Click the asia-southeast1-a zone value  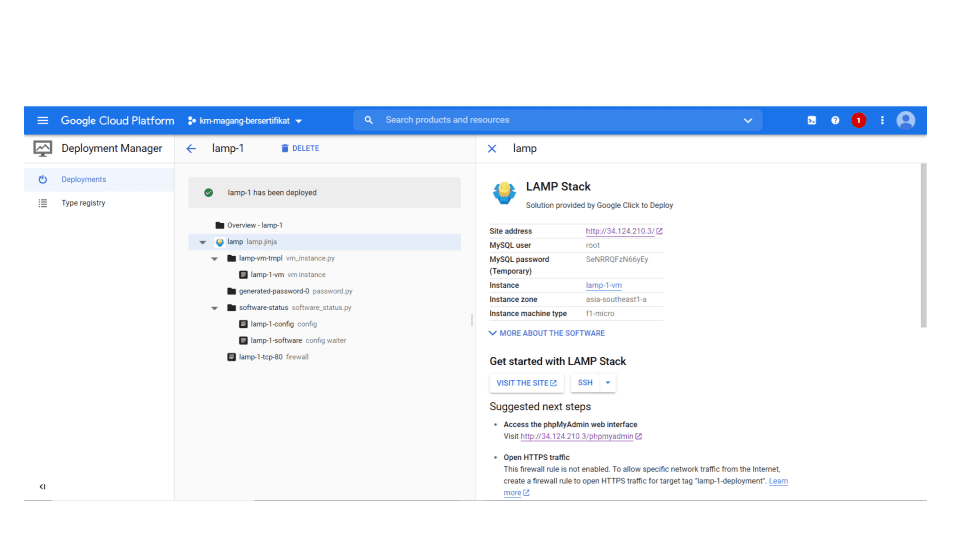click(x=616, y=300)
